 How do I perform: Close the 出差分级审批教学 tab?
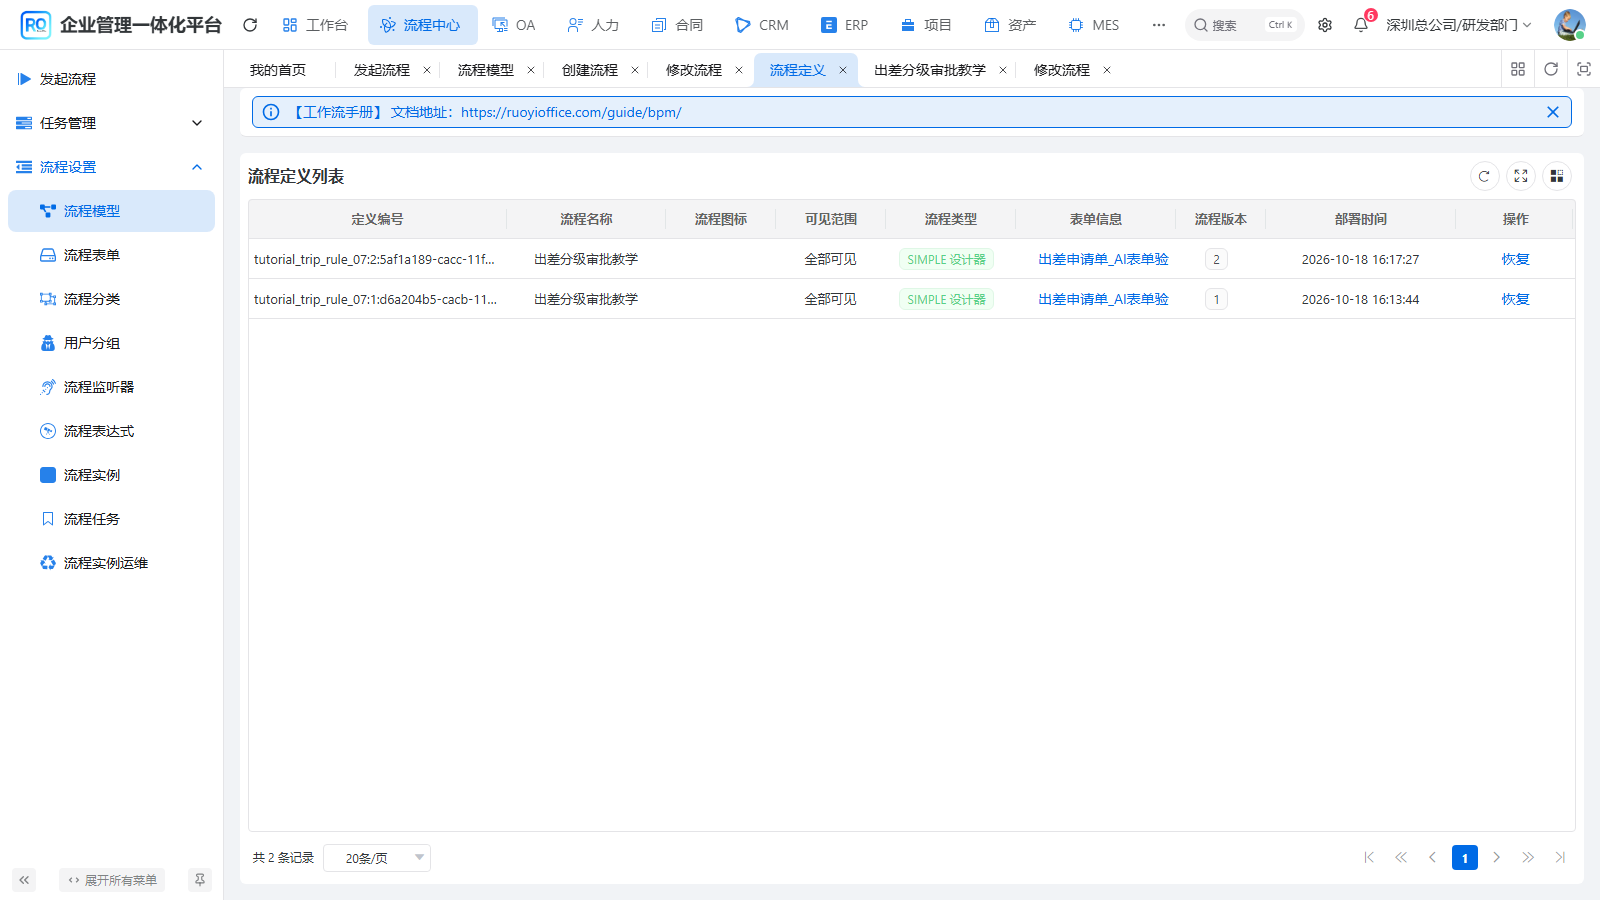coord(1003,70)
